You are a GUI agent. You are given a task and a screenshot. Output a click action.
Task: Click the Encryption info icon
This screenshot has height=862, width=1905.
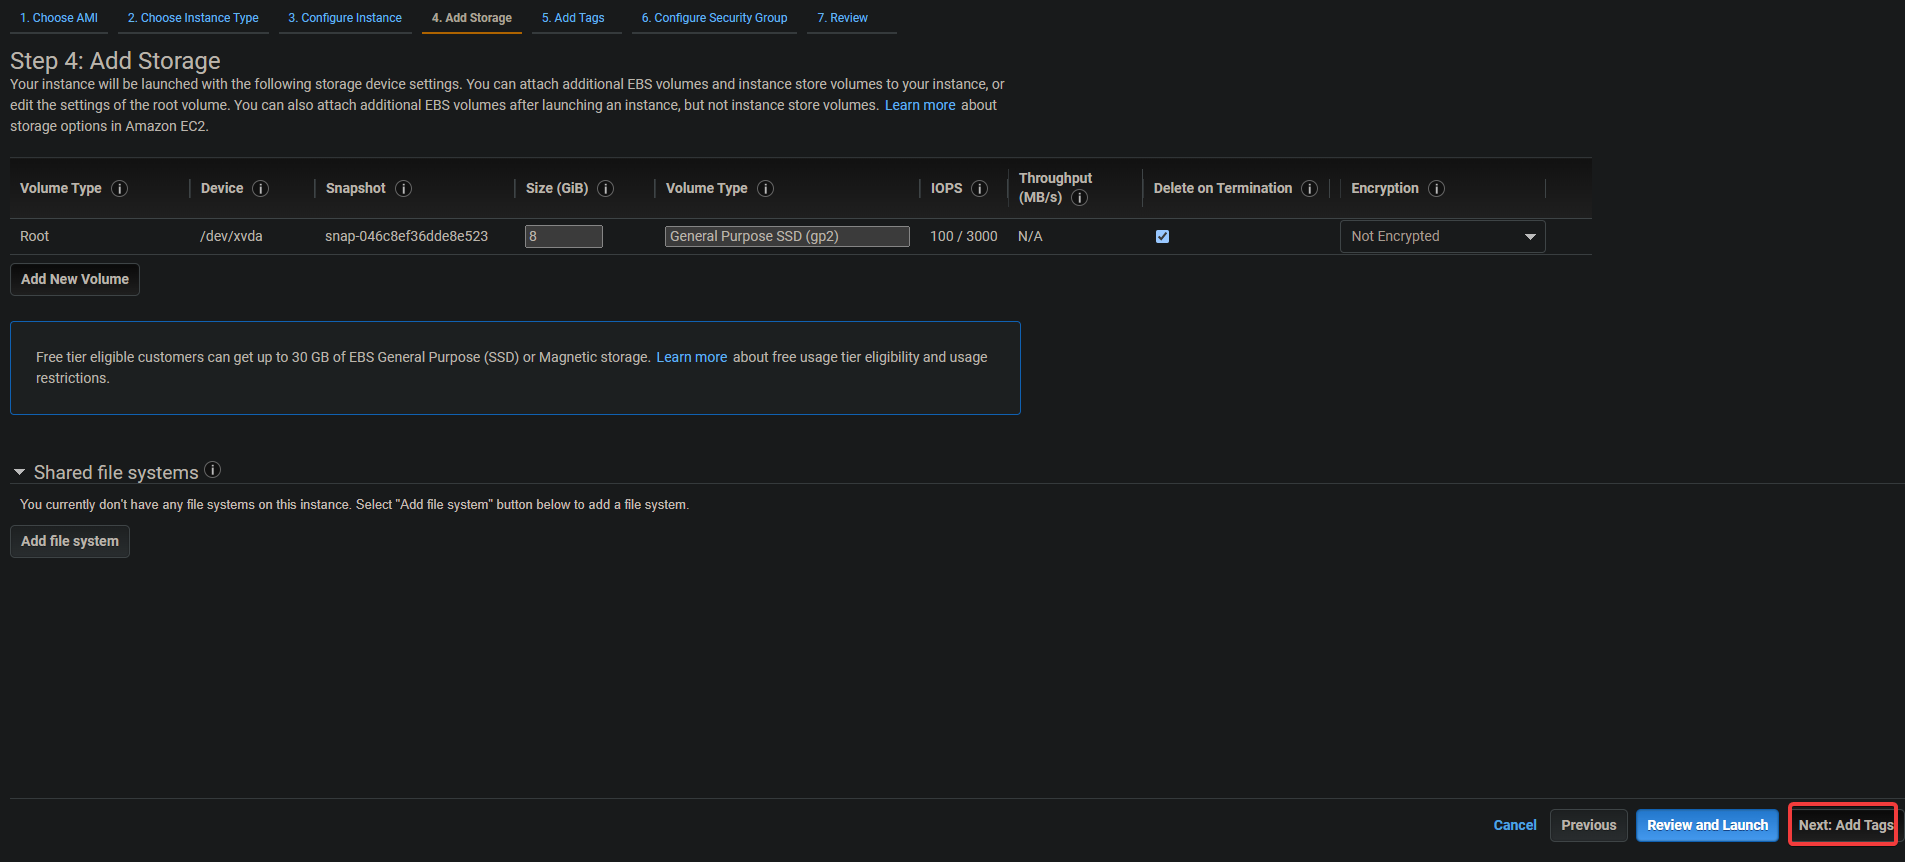tap(1437, 189)
